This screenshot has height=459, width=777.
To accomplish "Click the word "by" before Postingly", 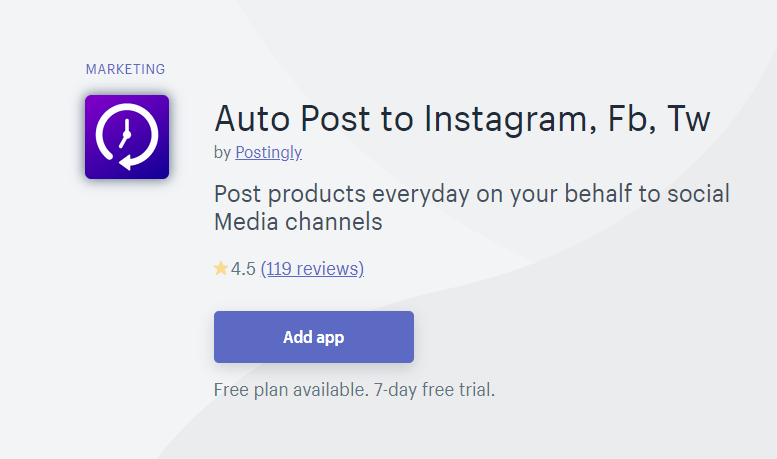I will tap(222, 152).
